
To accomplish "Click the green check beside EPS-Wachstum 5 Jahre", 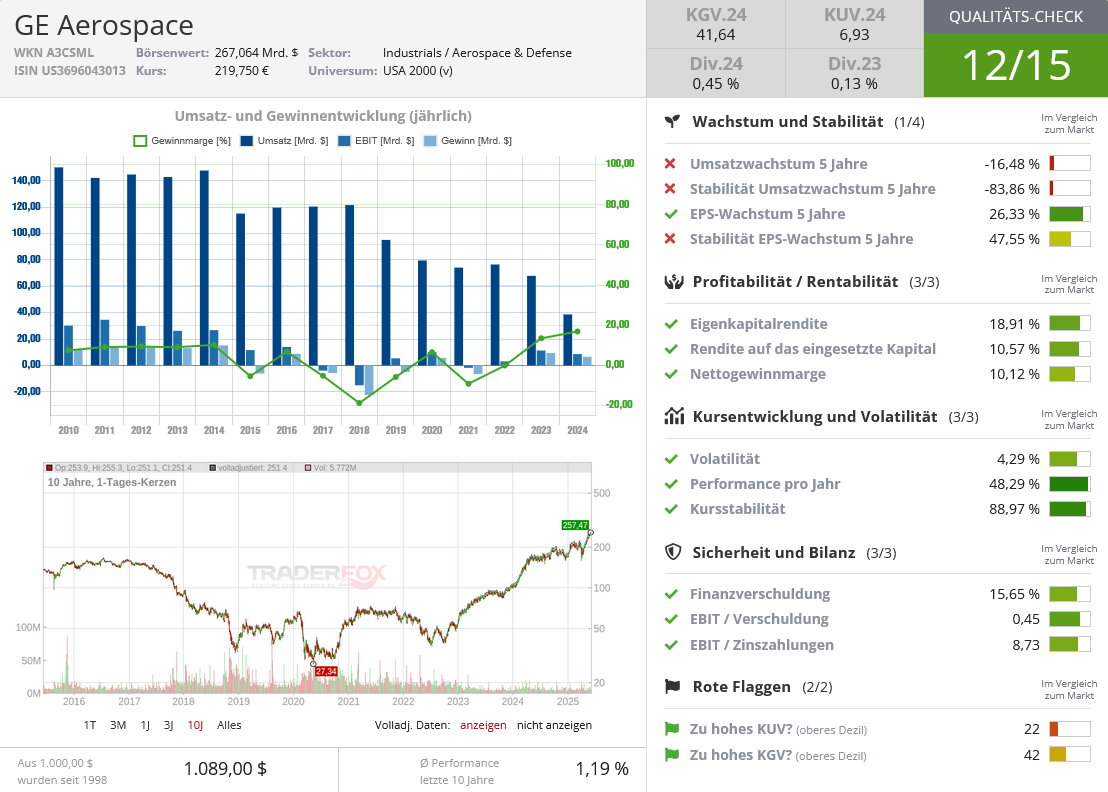I will point(671,214).
